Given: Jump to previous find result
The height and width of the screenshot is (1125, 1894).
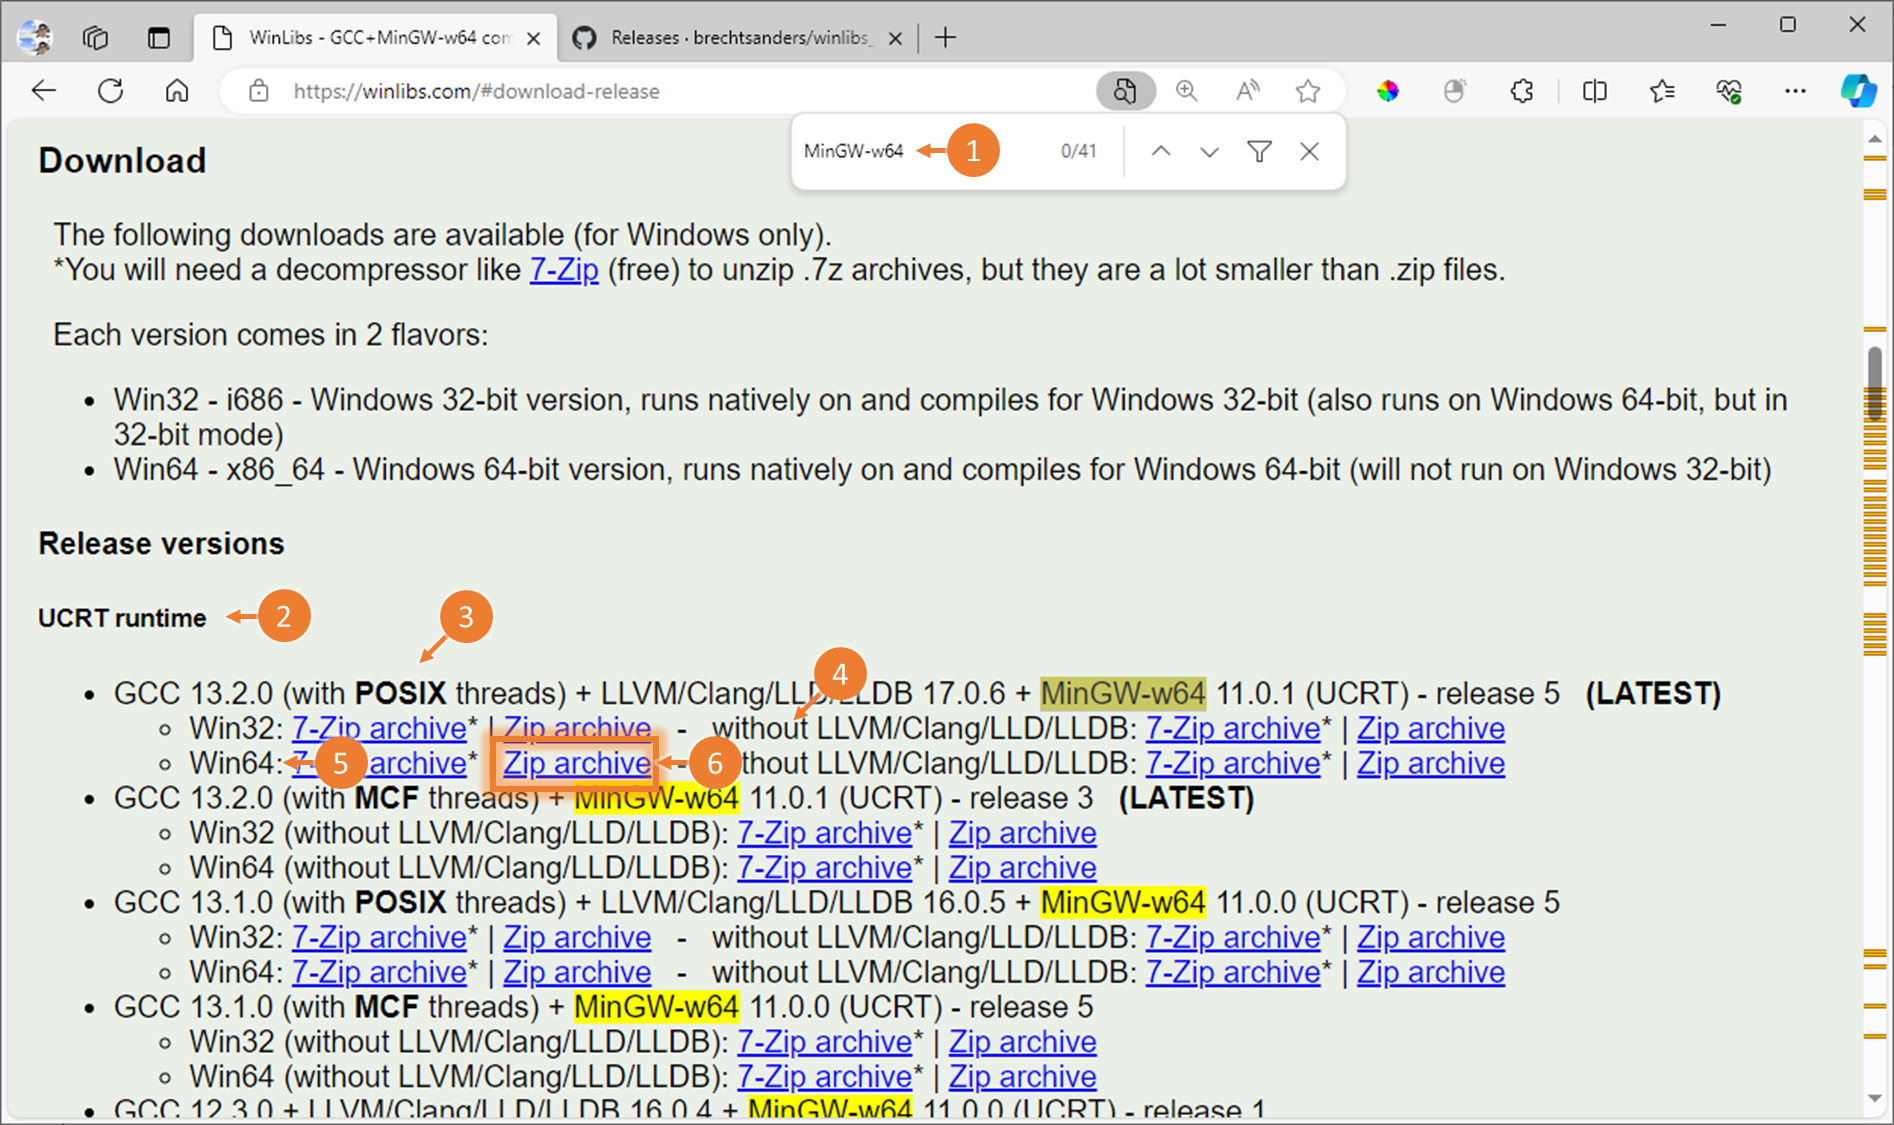Looking at the screenshot, I should pos(1160,151).
